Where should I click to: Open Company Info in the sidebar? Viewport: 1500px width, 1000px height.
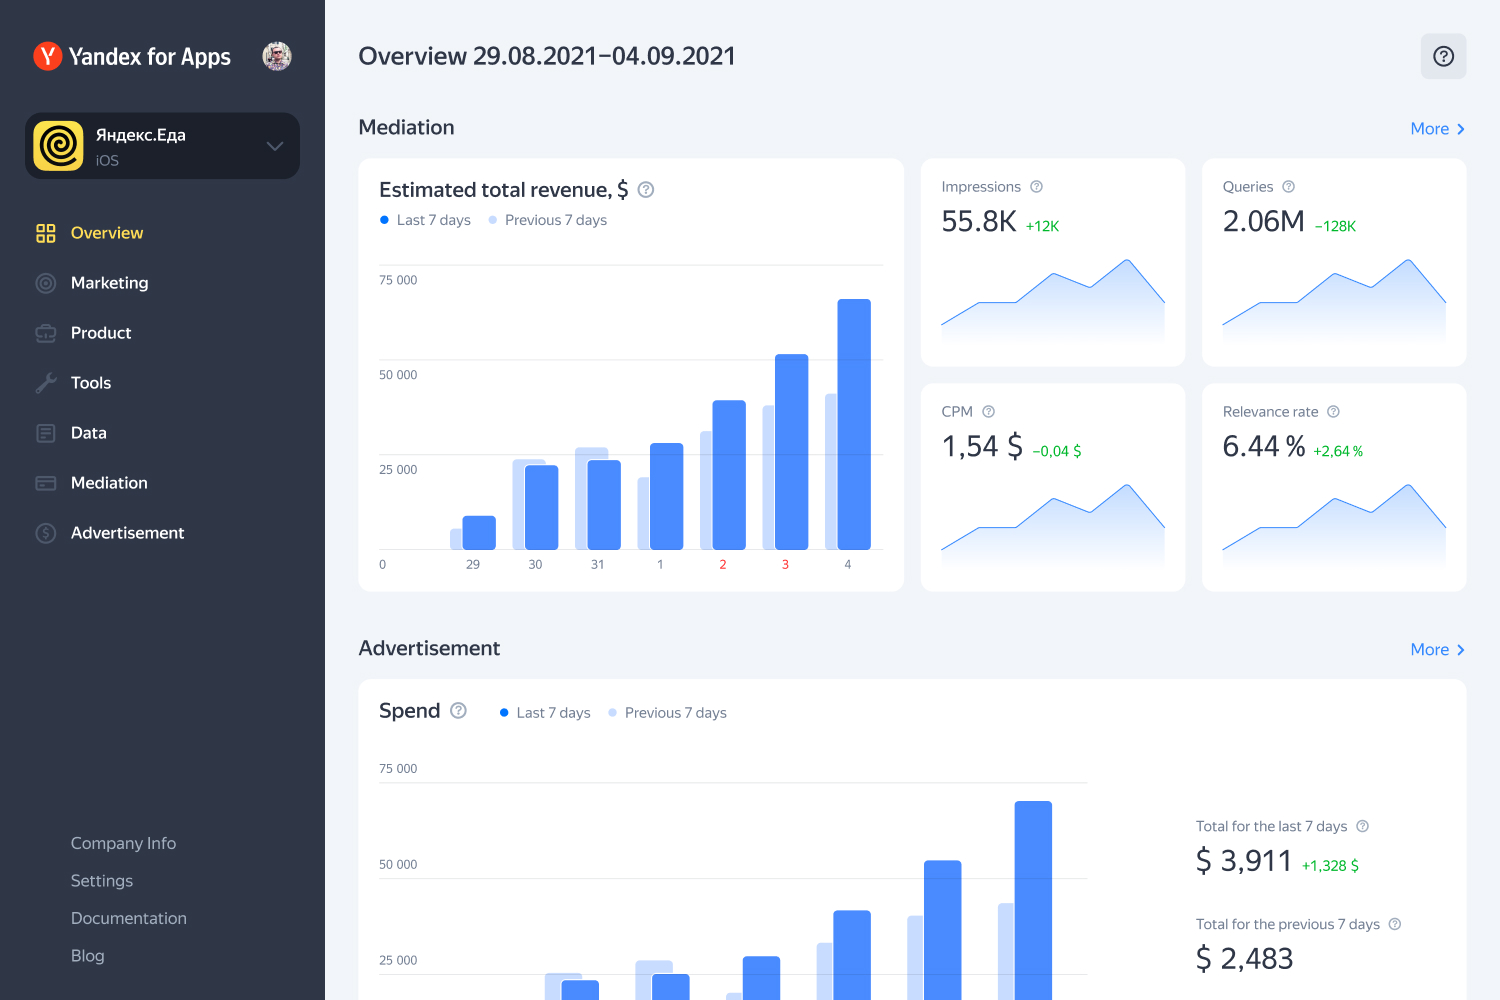[123, 843]
